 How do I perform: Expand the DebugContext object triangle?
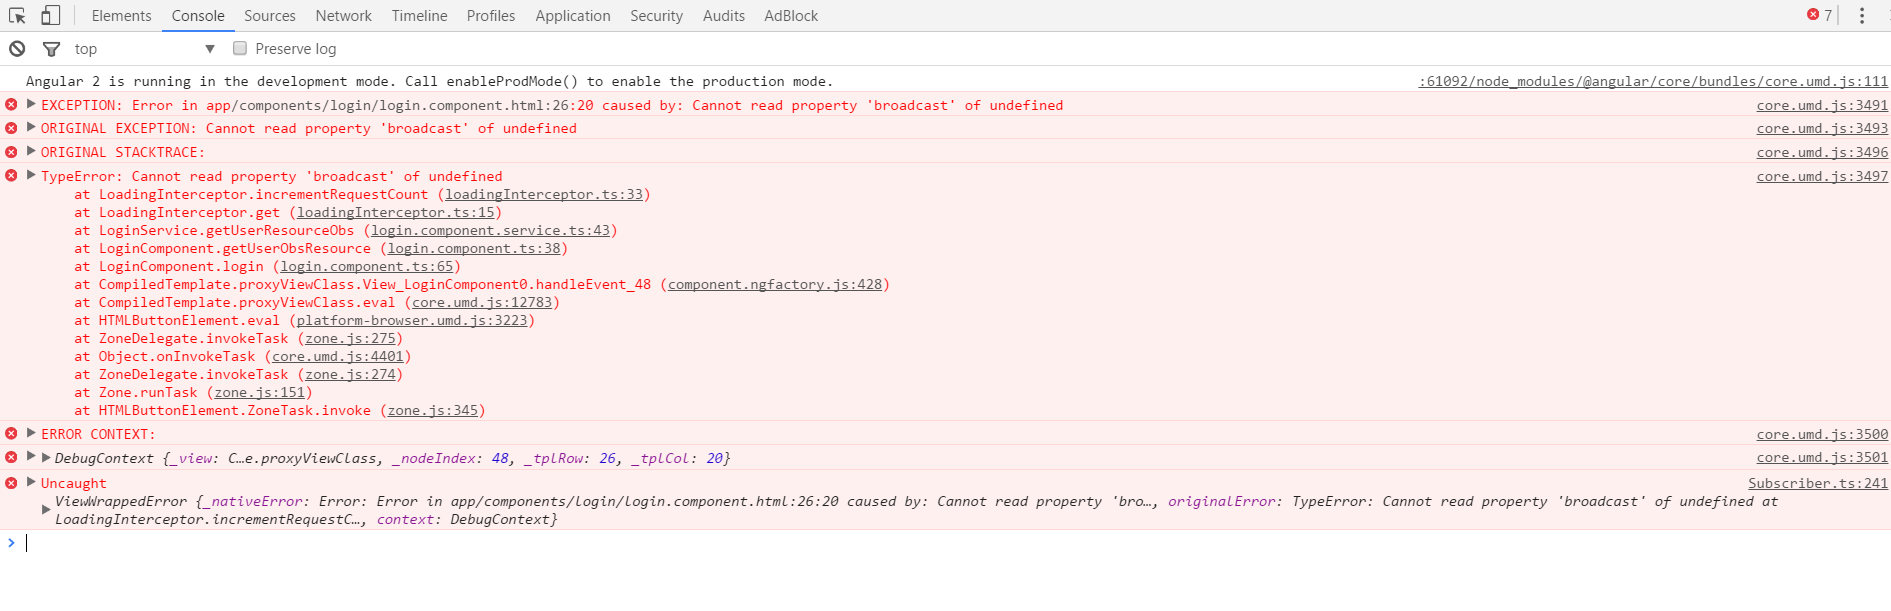click(45, 457)
